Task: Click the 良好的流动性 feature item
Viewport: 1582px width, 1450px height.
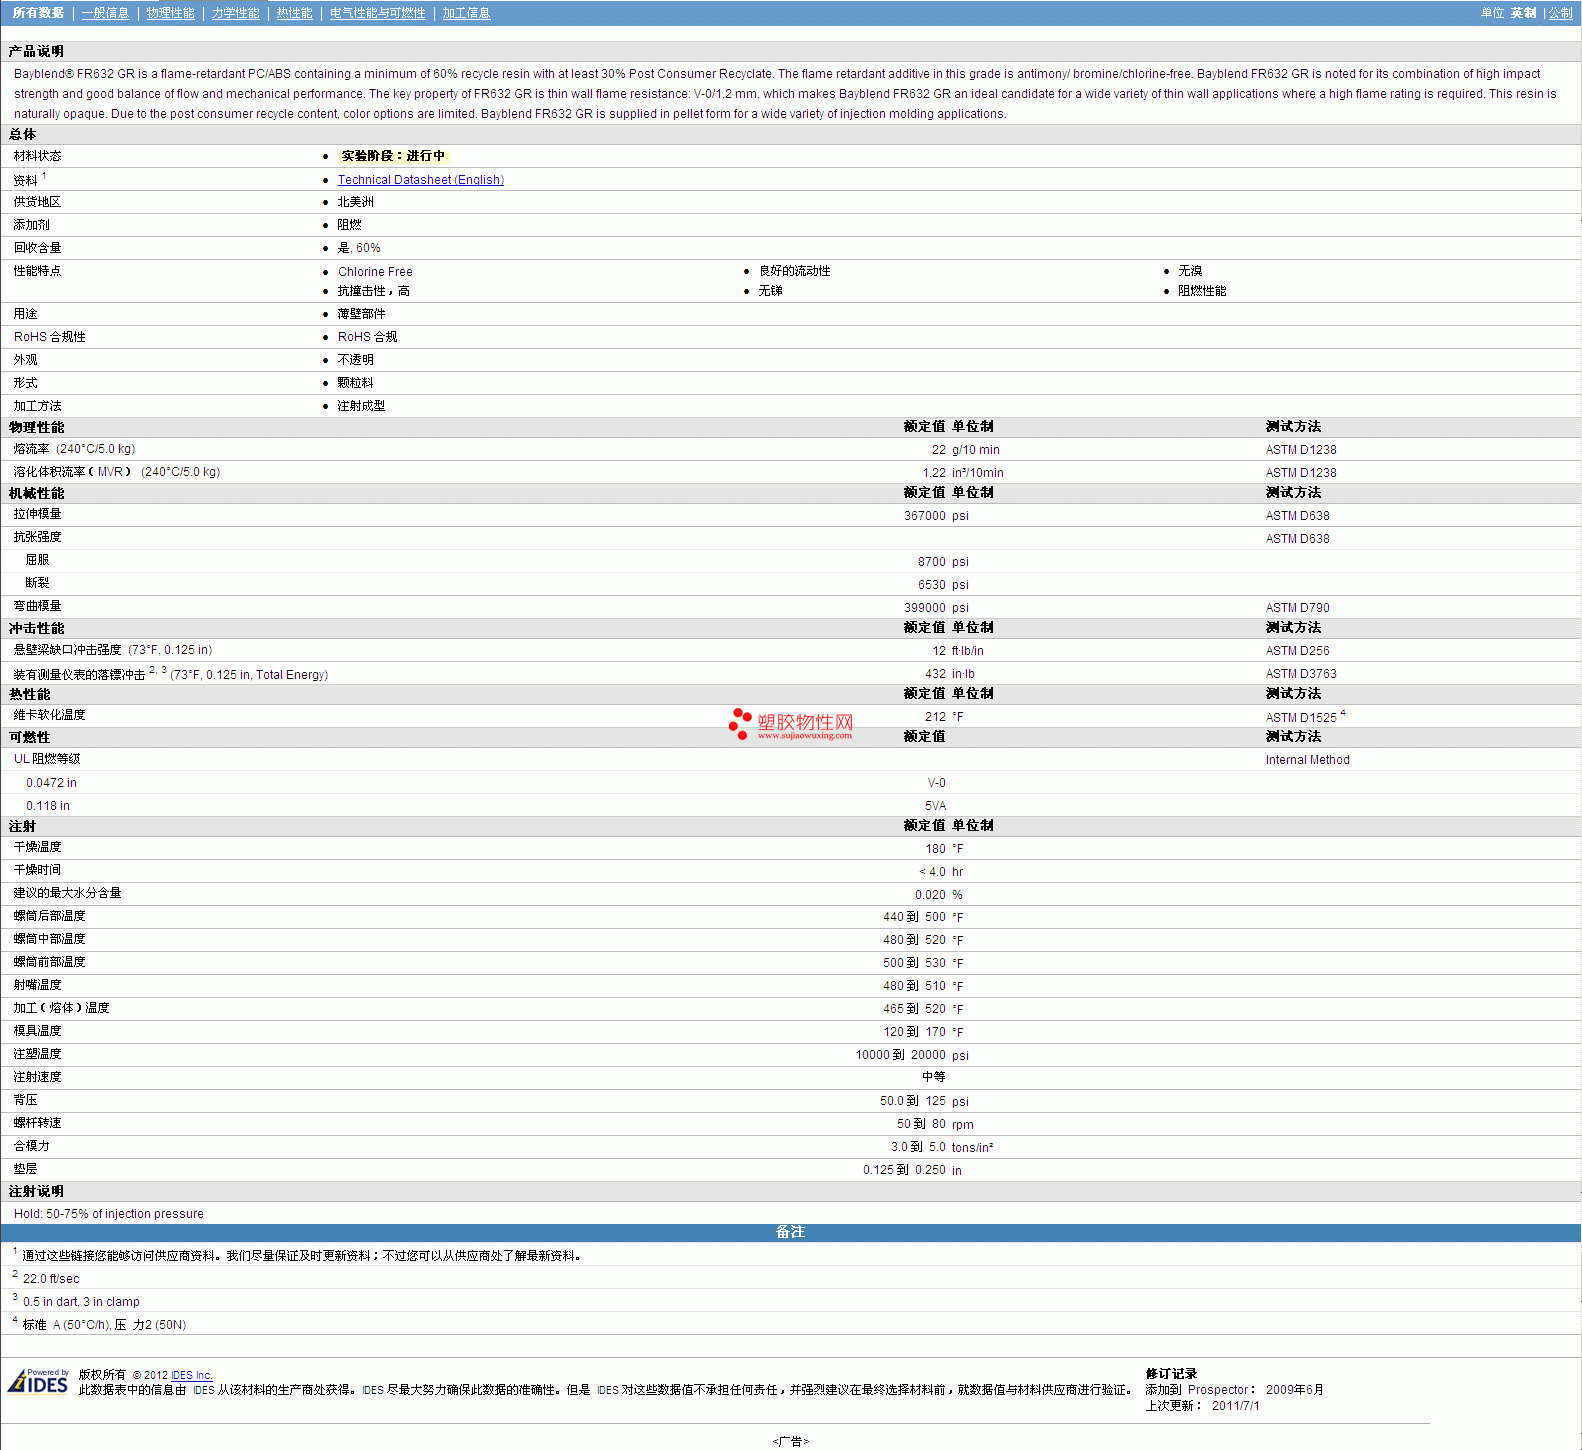Action: click(794, 271)
